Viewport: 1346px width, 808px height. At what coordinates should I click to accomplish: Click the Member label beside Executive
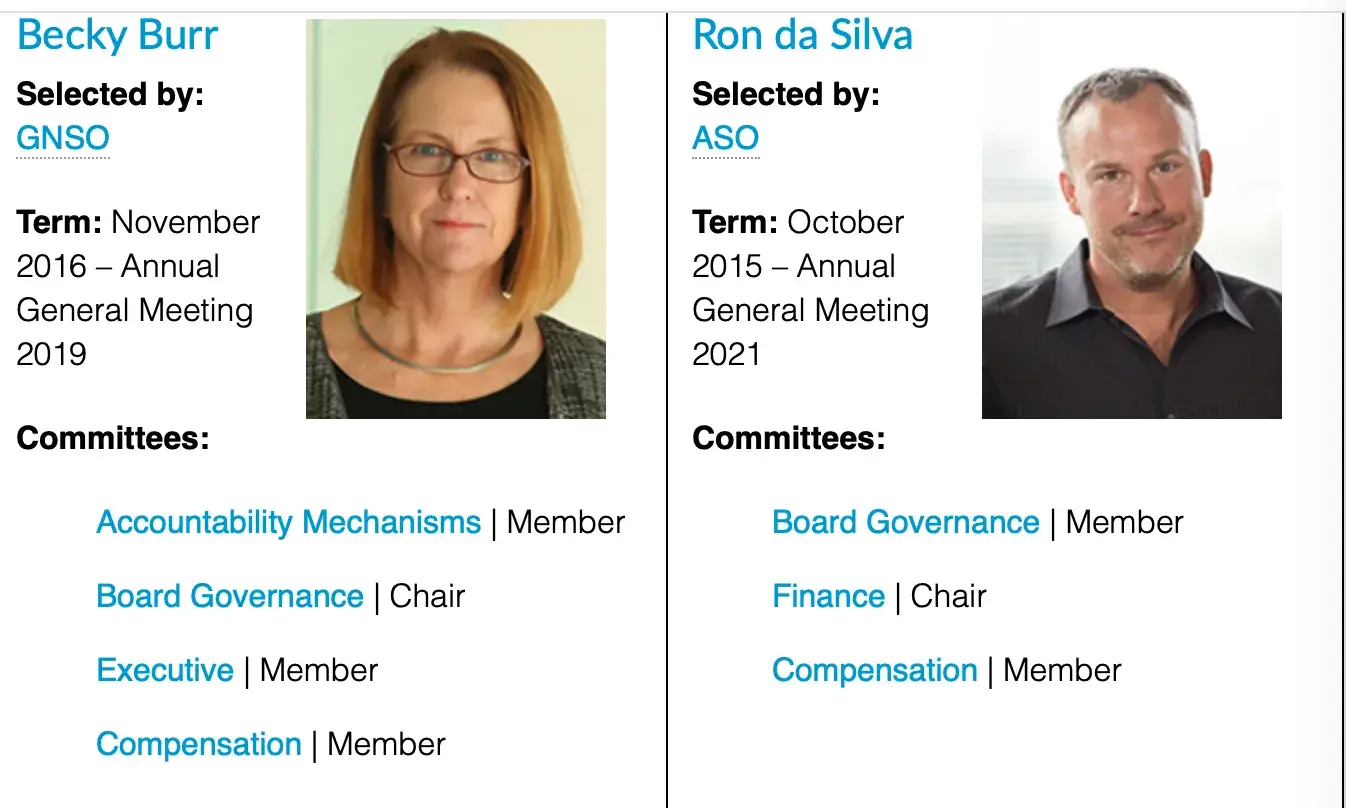[x=319, y=670]
